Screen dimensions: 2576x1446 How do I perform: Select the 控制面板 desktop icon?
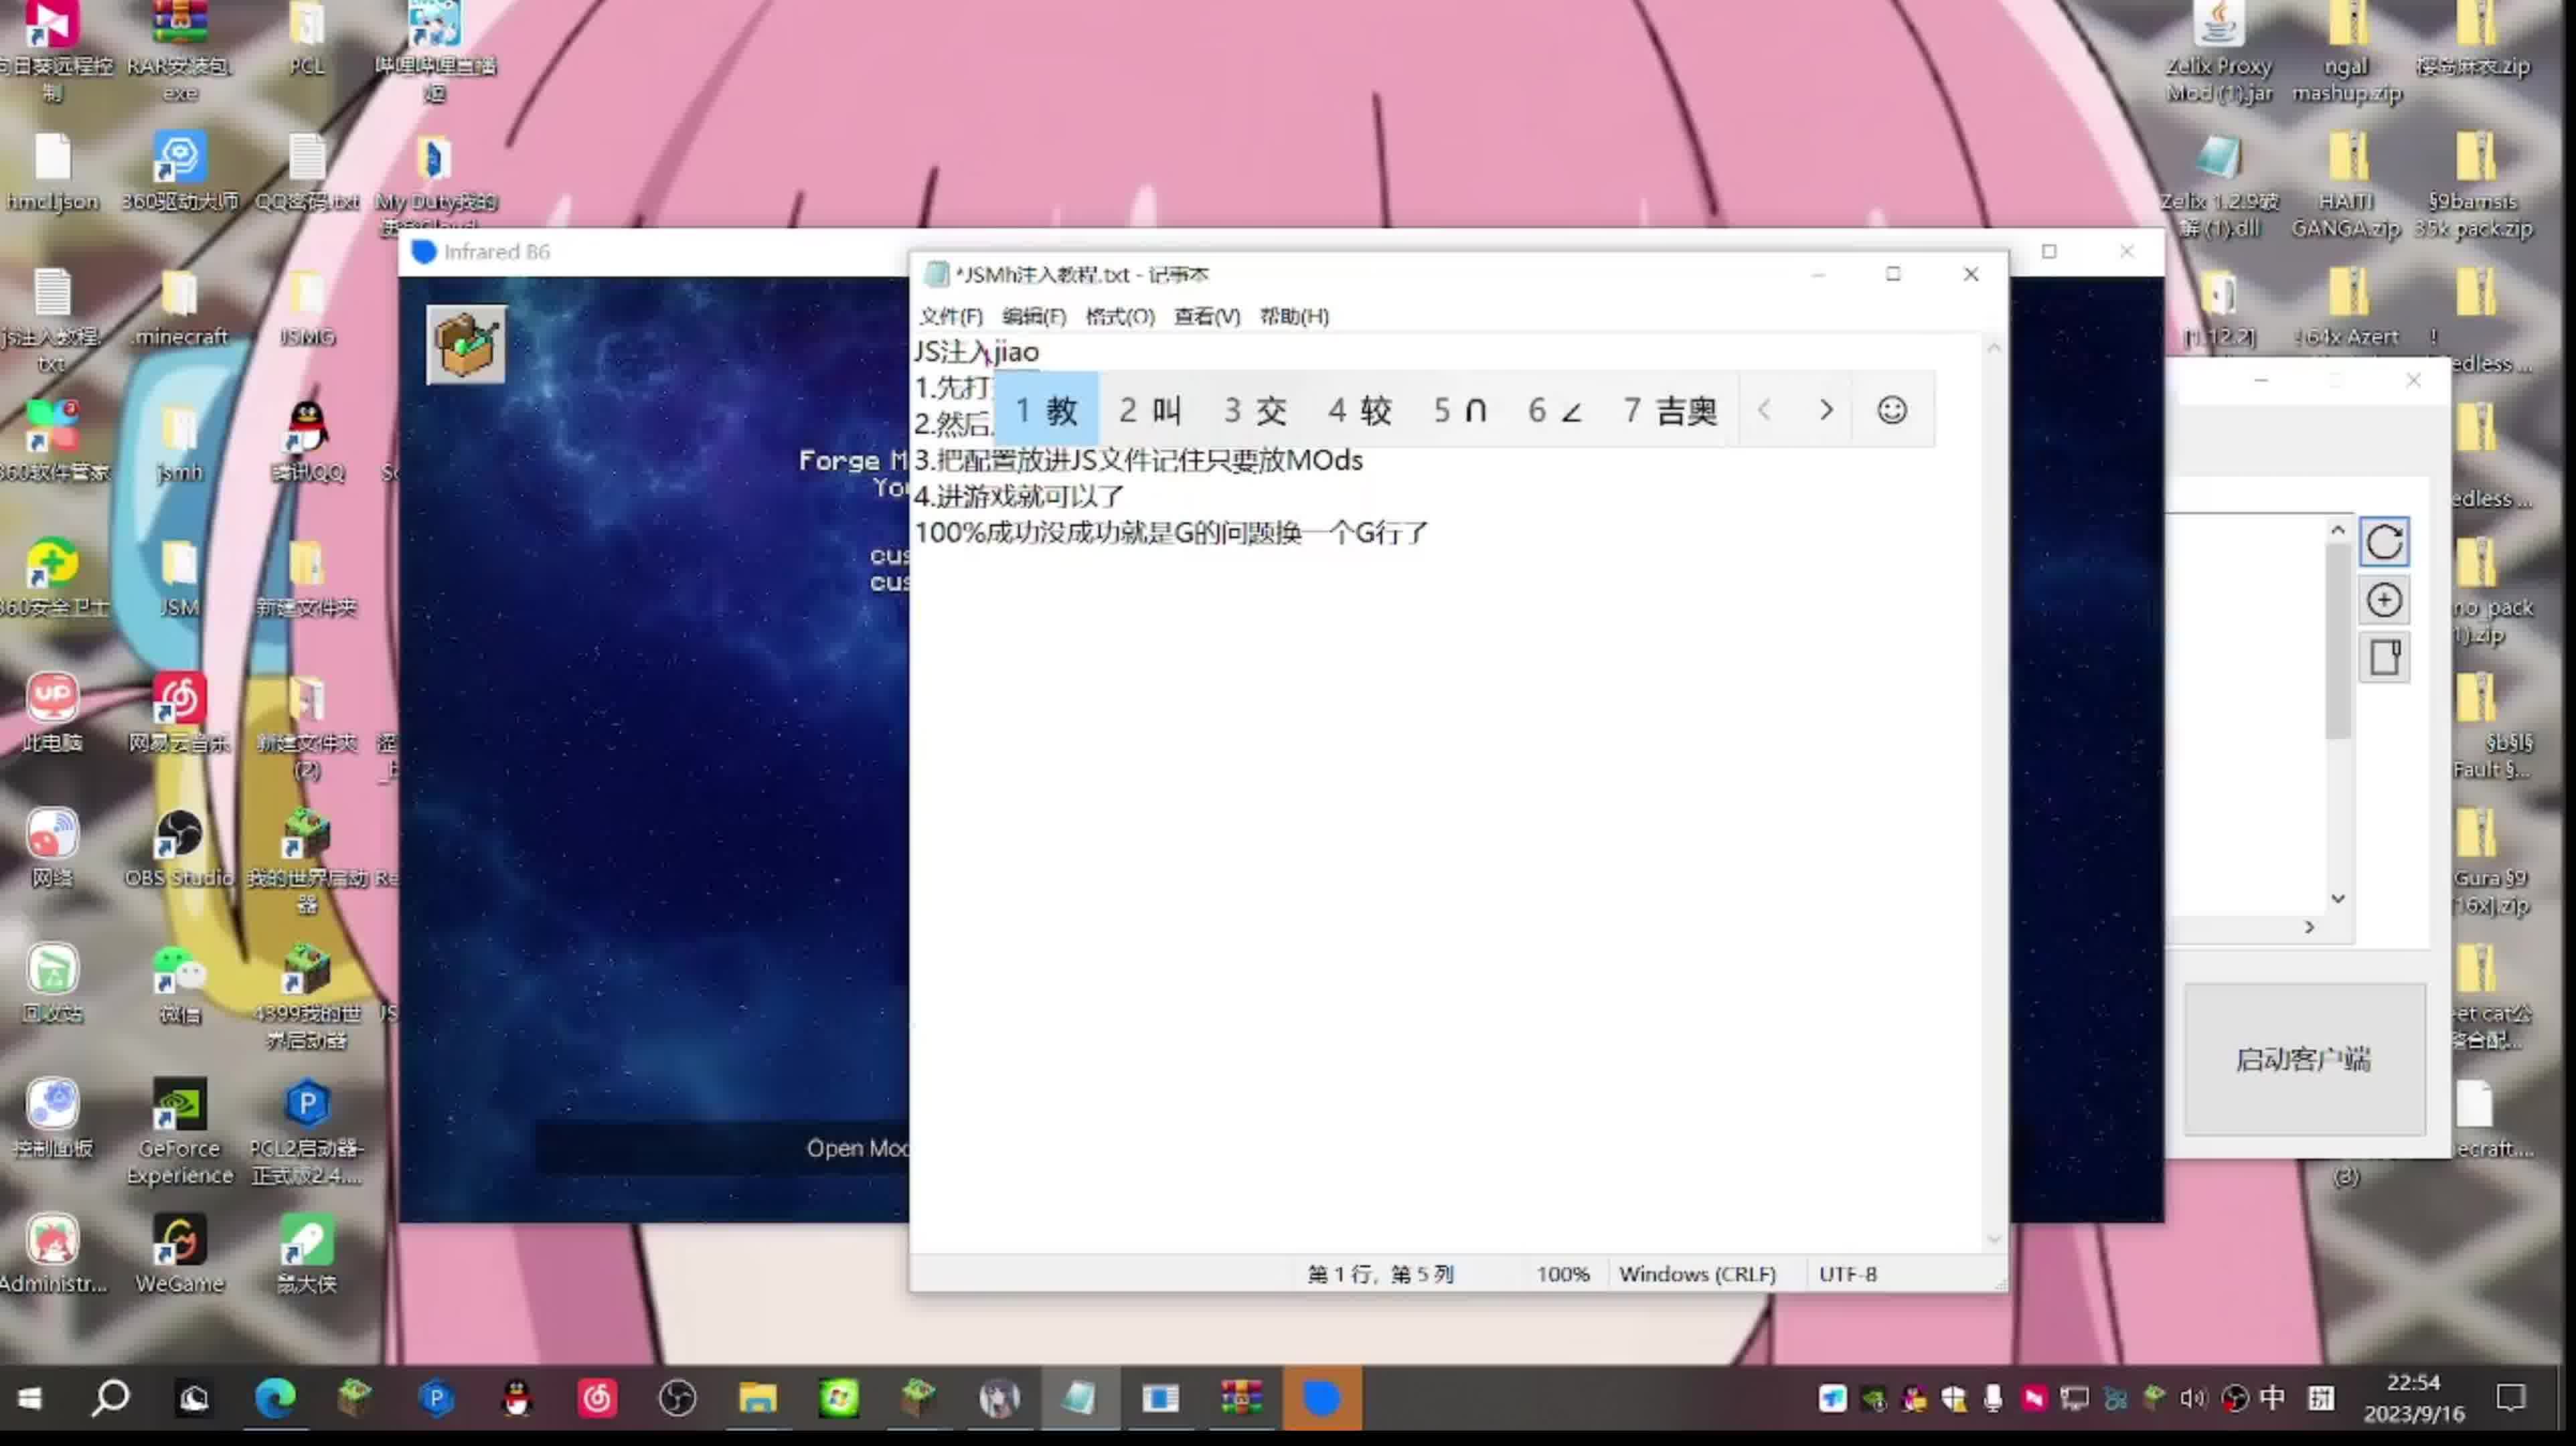[52, 1119]
